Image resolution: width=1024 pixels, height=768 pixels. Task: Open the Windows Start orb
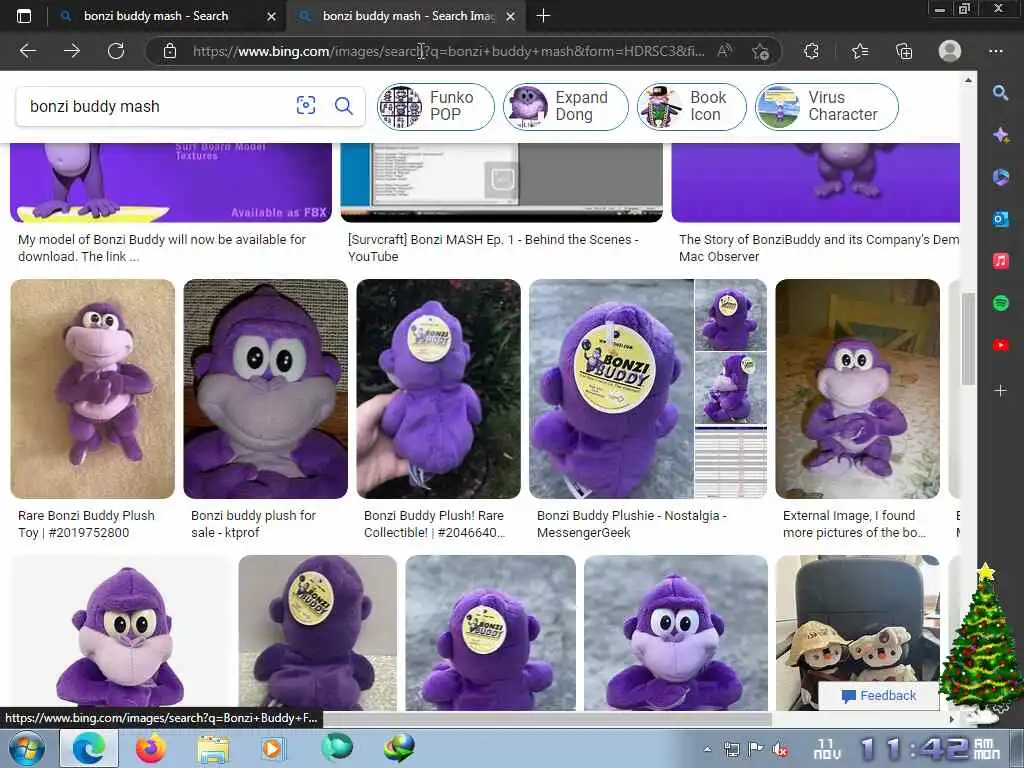pos(27,748)
